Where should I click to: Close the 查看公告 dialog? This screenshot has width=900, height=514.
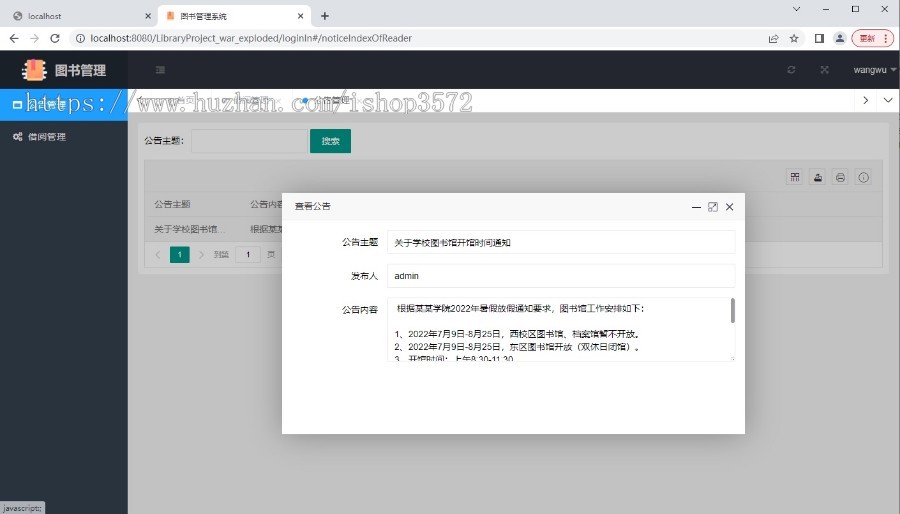(730, 207)
